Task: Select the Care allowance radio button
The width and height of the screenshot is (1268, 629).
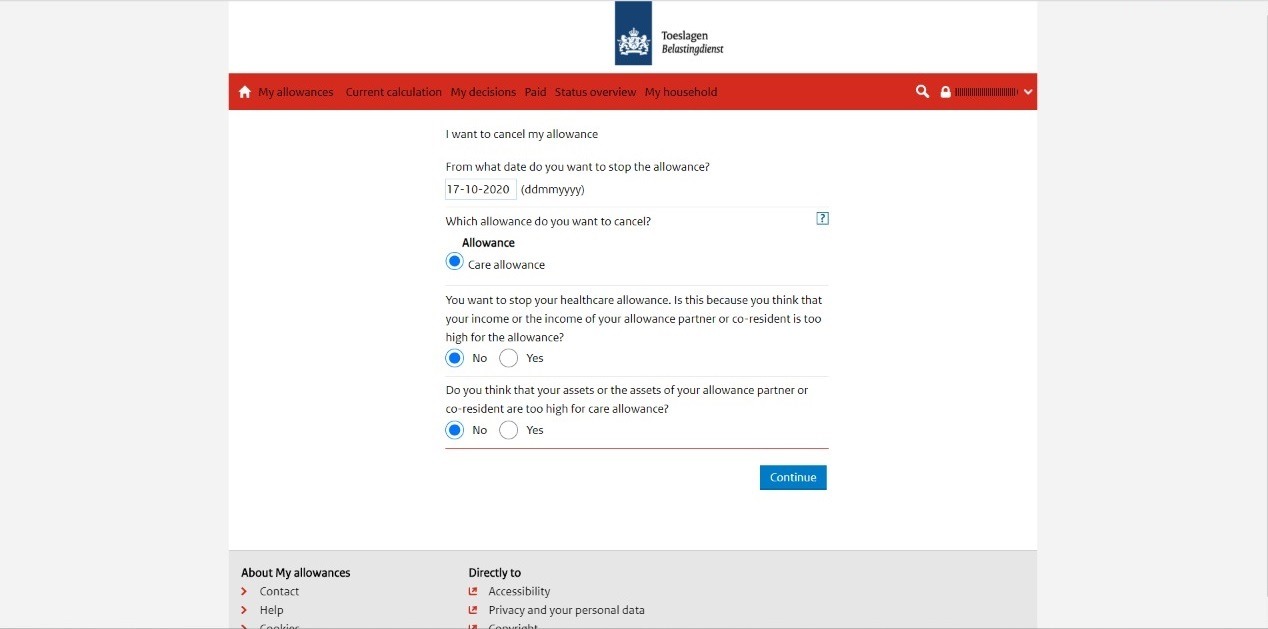Action: click(x=455, y=262)
